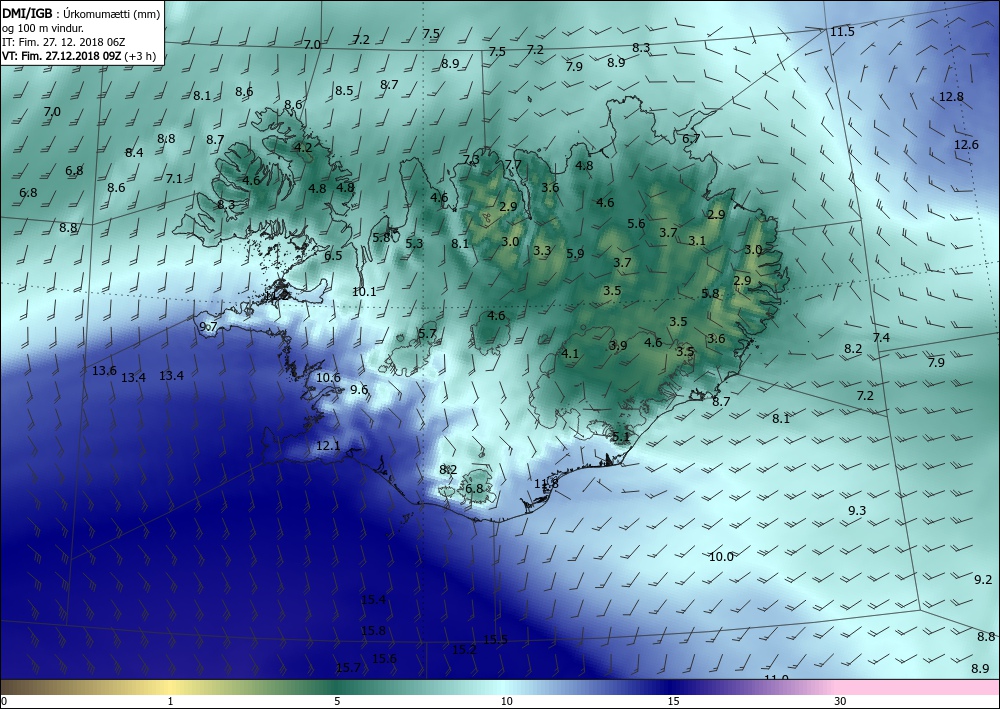Click the map value "5.3"
The image size is (1000, 709).
[x=414, y=243]
